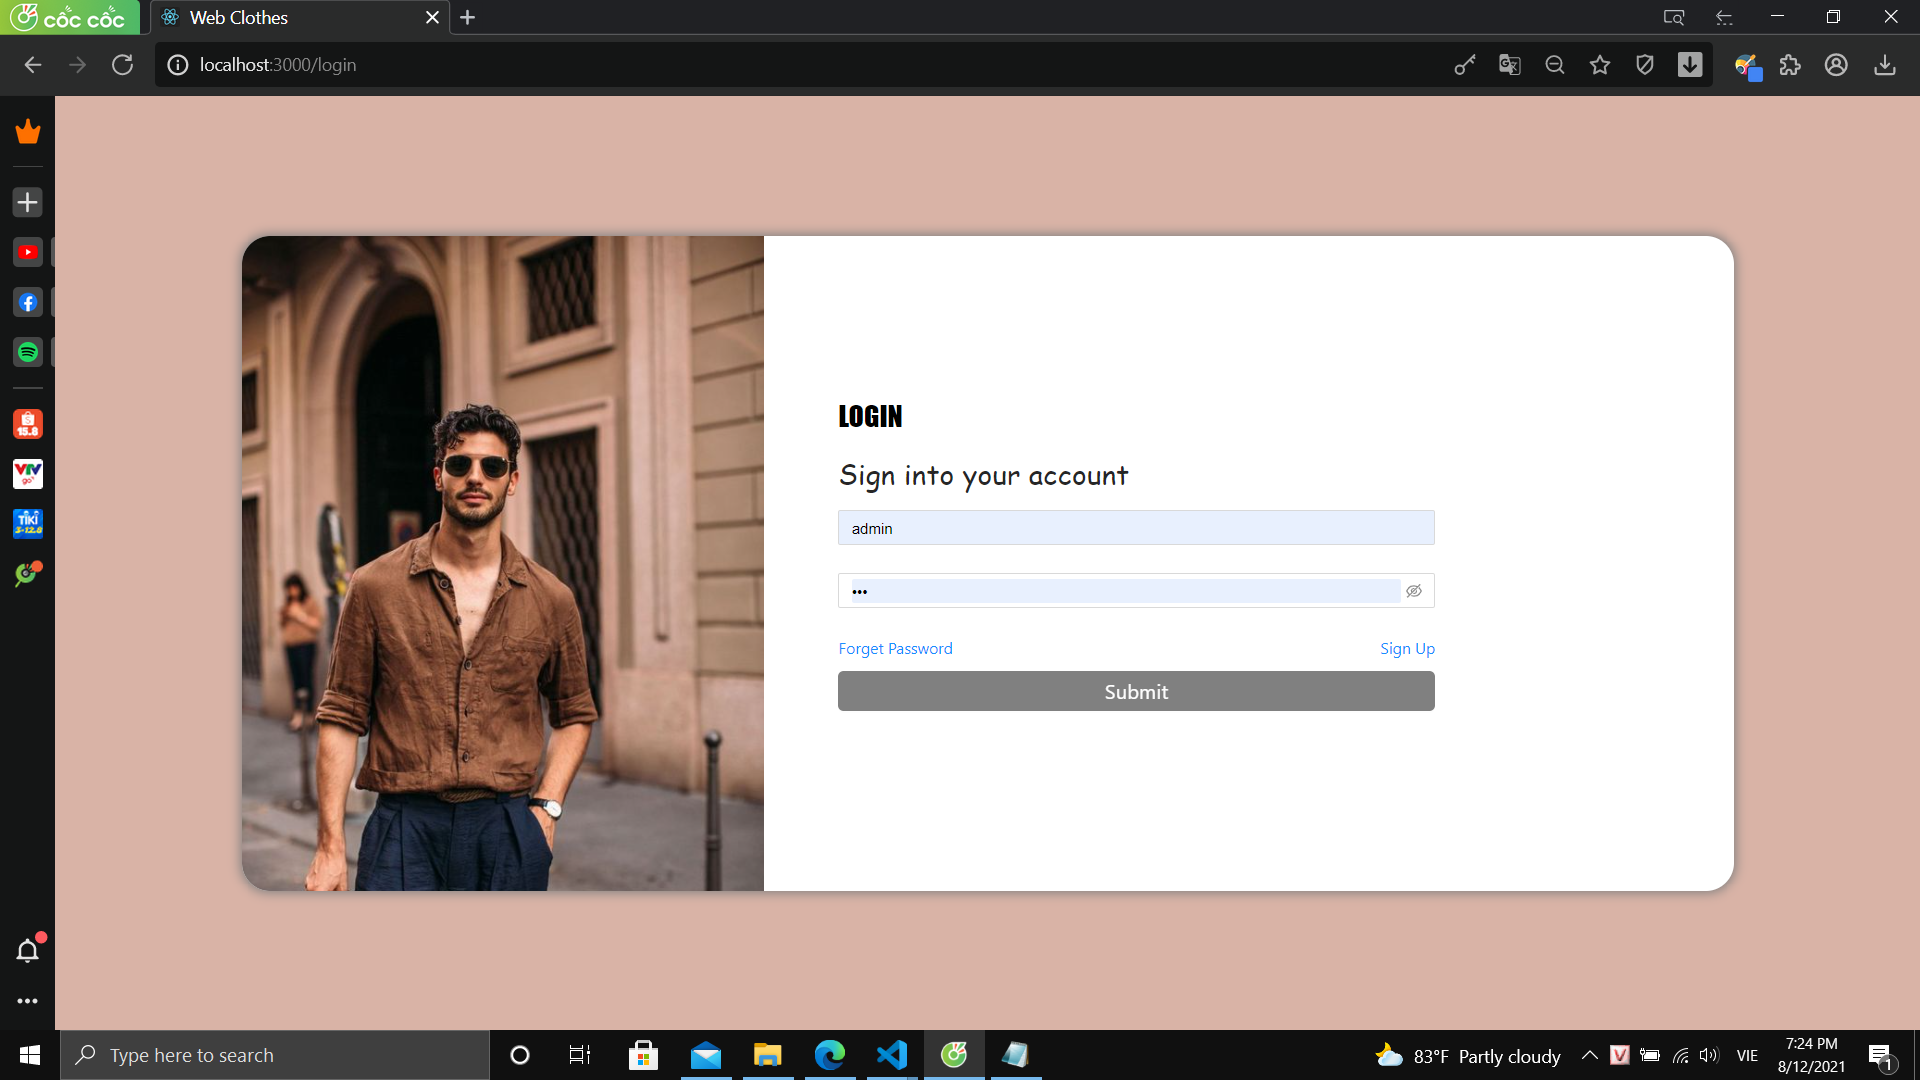The image size is (1920, 1080).
Task: Focus the username field containing admin
Action: pyautogui.click(x=1136, y=528)
